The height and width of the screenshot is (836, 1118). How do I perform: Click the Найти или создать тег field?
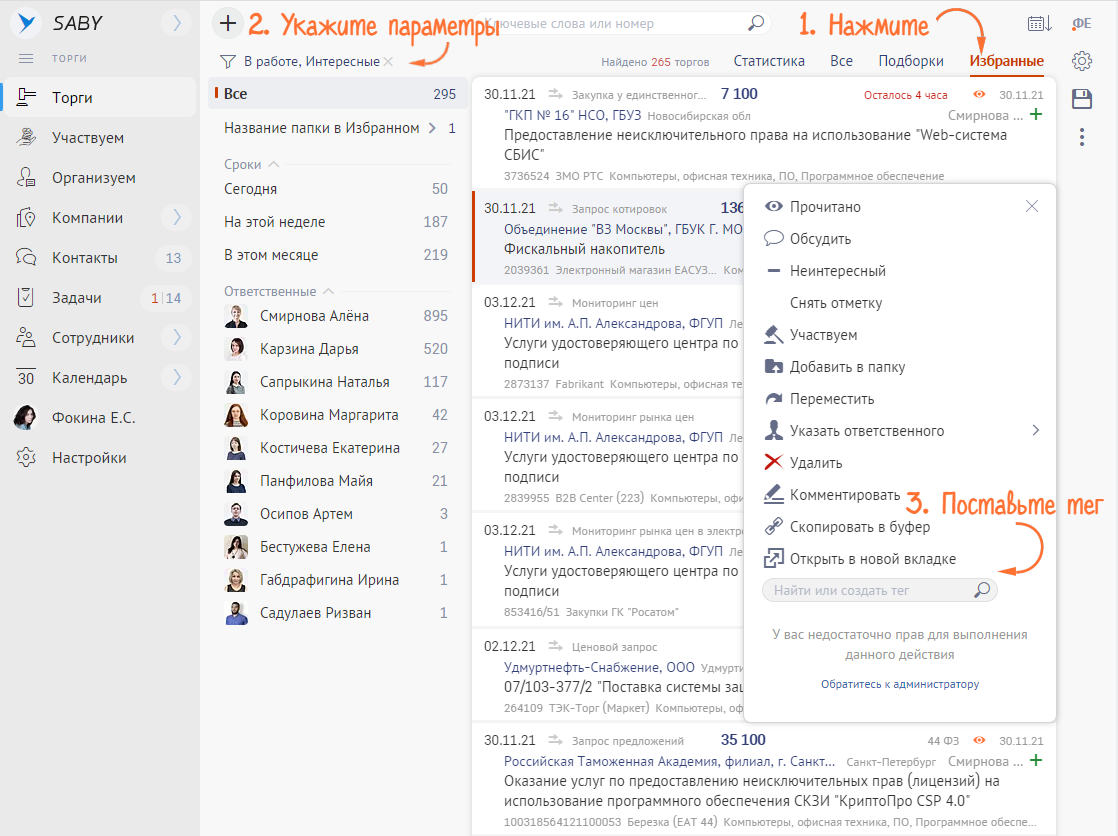(865, 591)
